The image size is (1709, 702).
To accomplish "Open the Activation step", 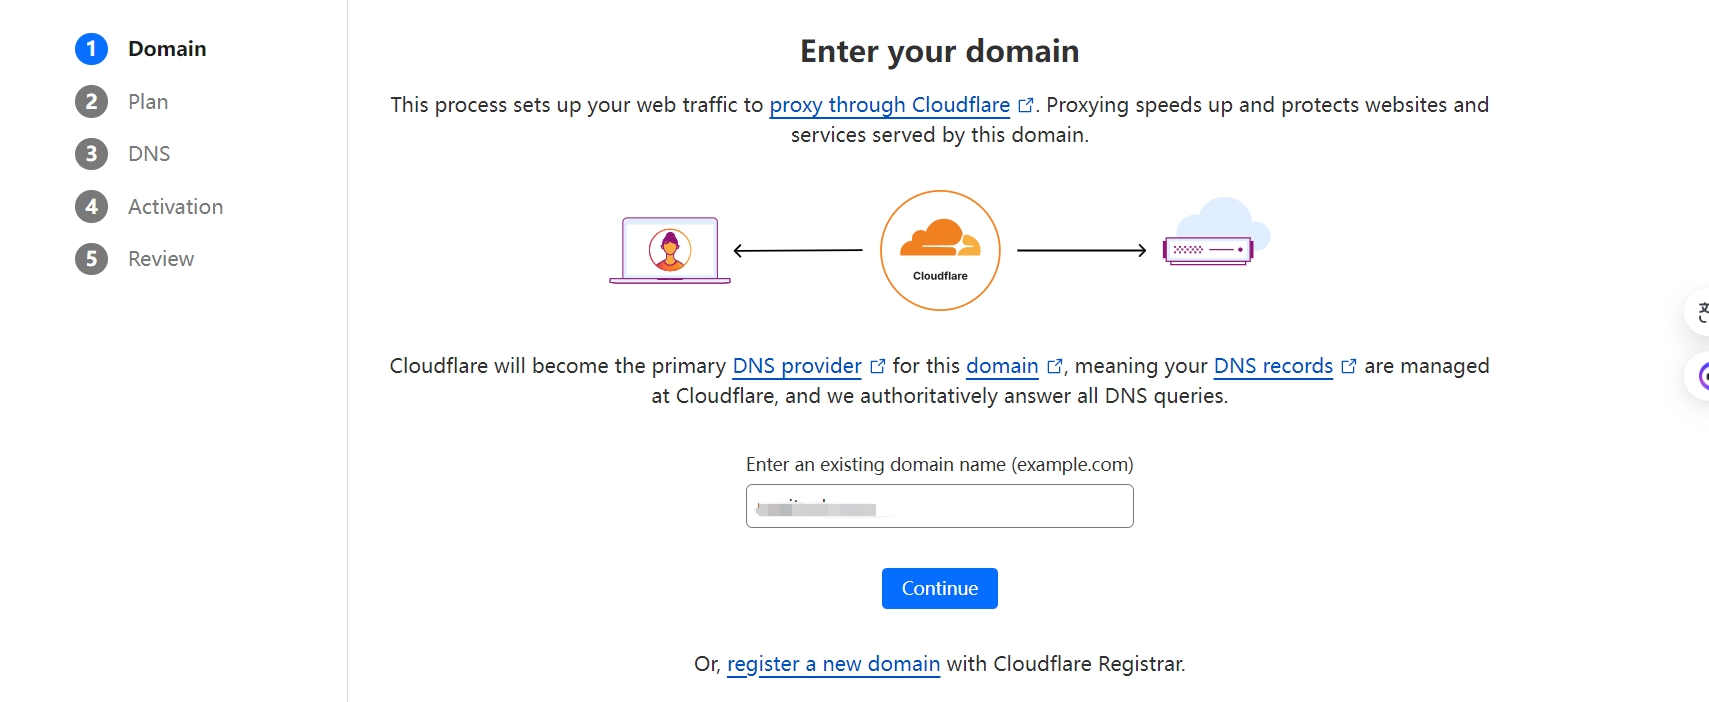I will pos(175,207).
